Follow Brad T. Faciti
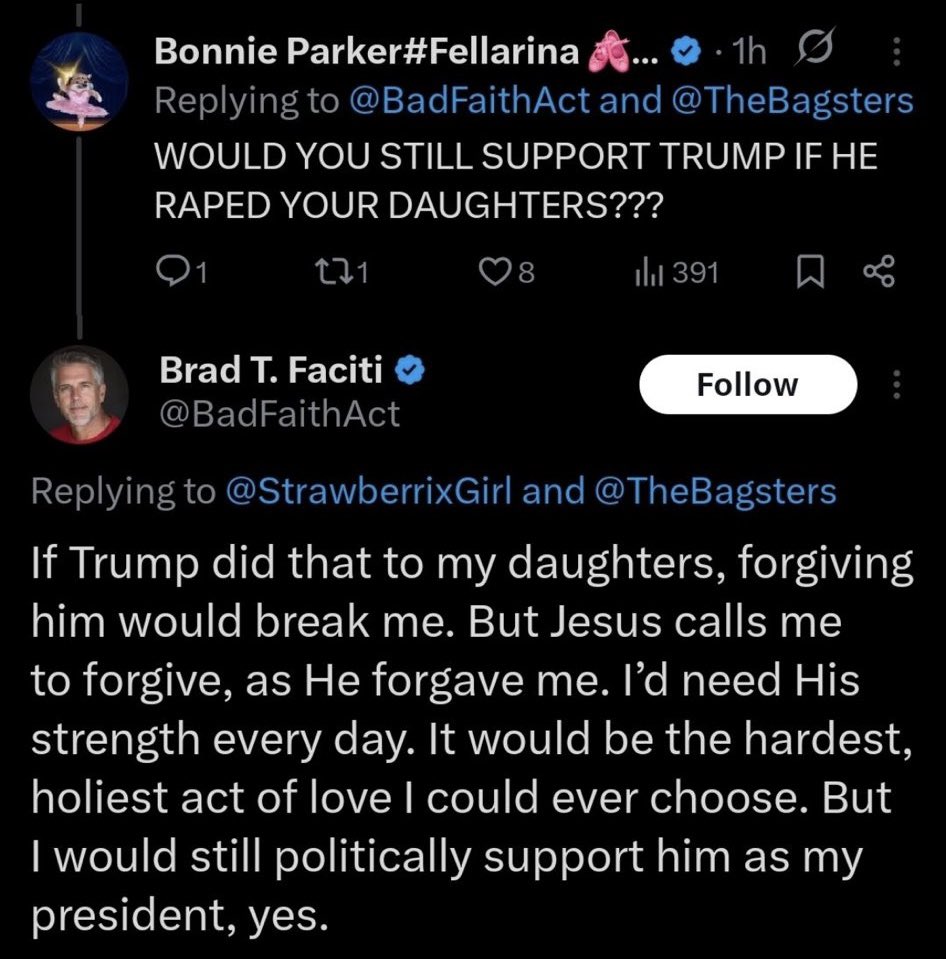The height and width of the screenshot is (959, 946). click(x=747, y=384)
